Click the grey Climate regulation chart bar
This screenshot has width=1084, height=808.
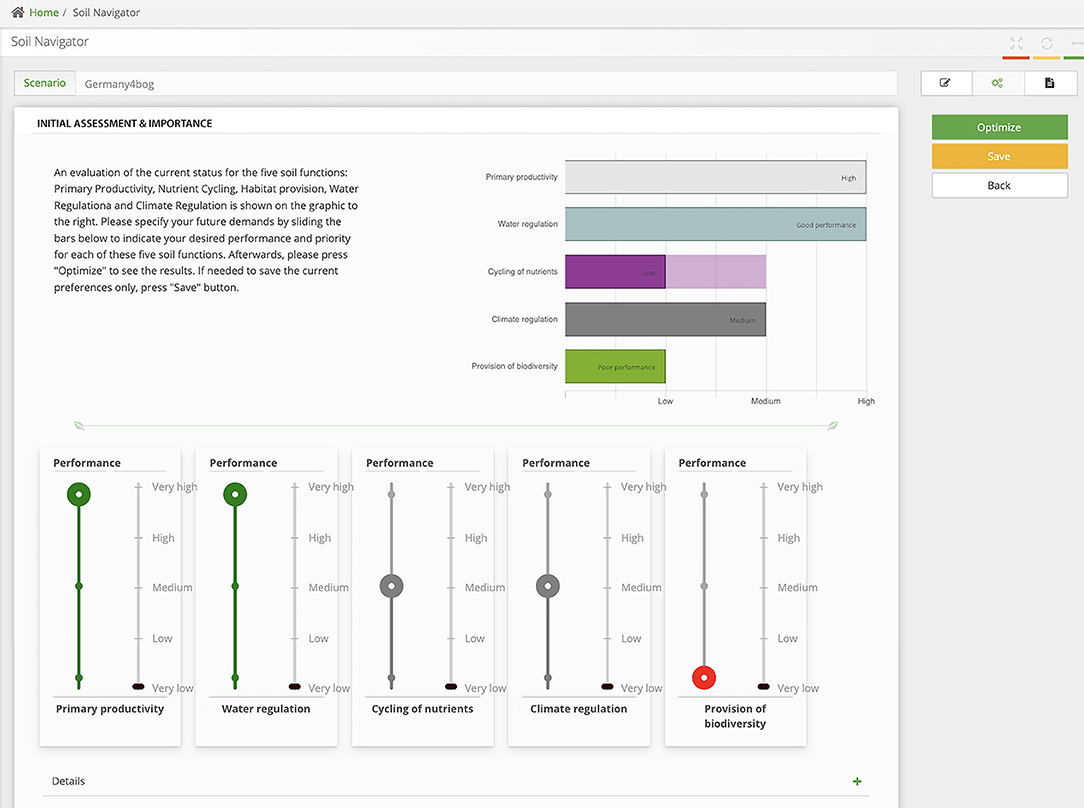pos(665,319)
